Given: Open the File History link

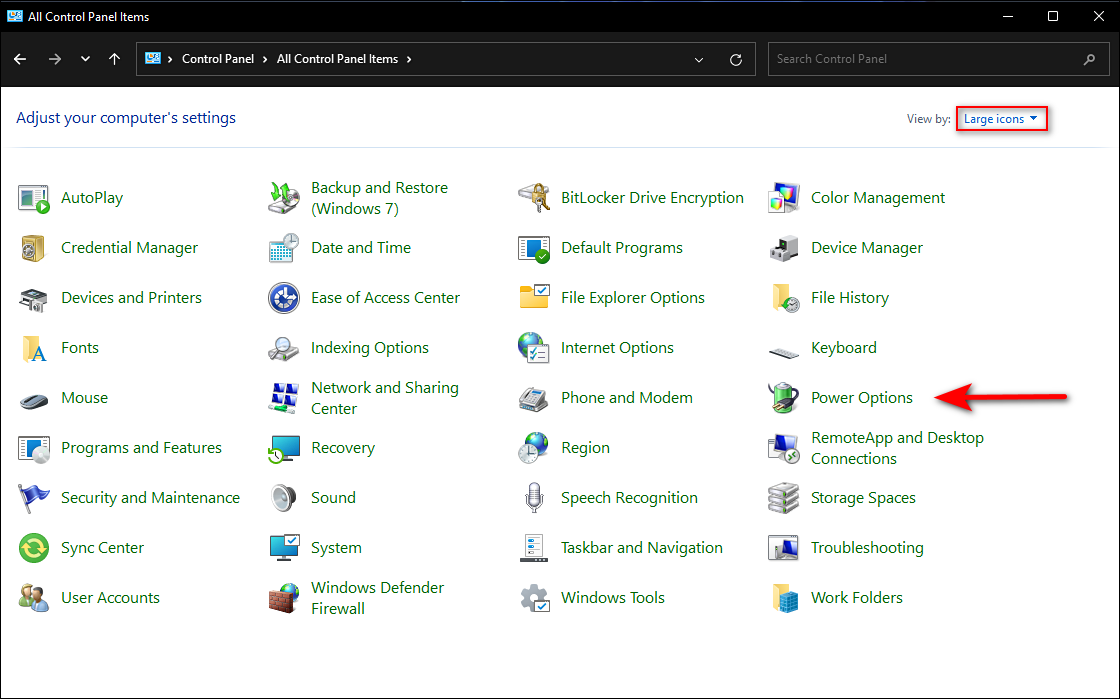Looking at the screenshot, I should [849, 298].
